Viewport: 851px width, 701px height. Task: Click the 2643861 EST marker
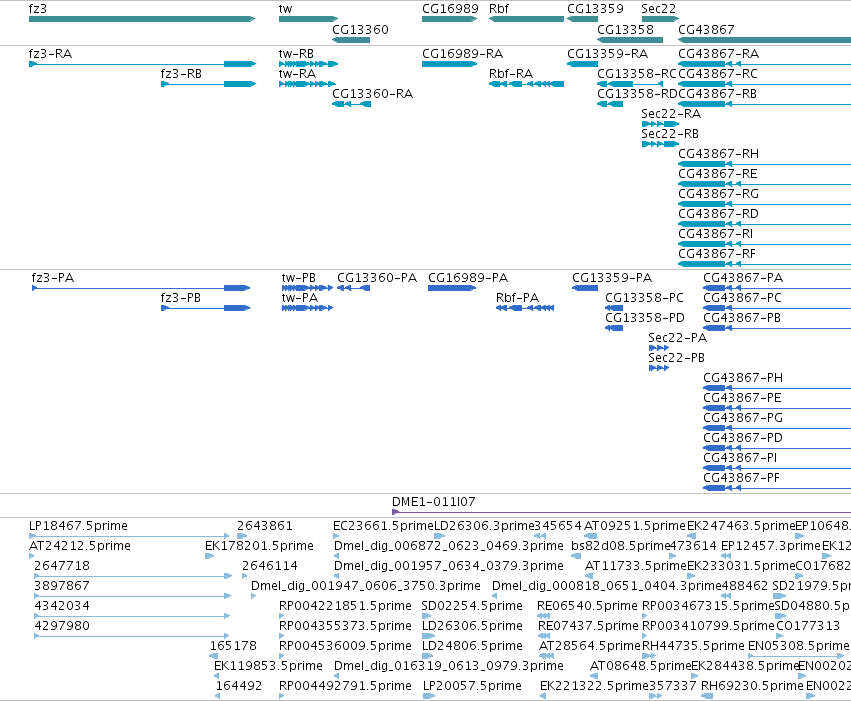(242, 536)
